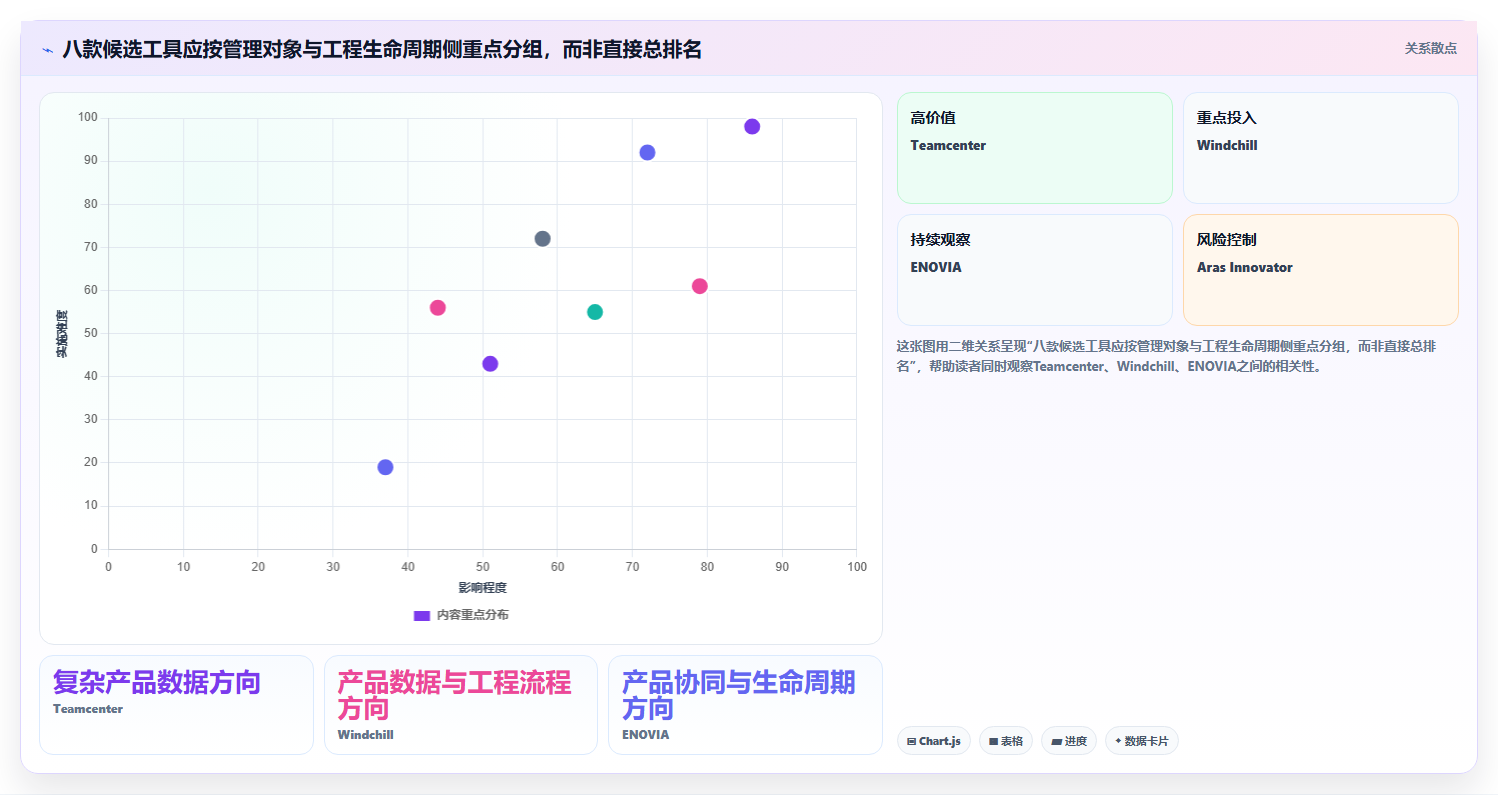Open the 重点投入 Windchill card
This screenshot has width=1498, height=795.
[1321, 148]
